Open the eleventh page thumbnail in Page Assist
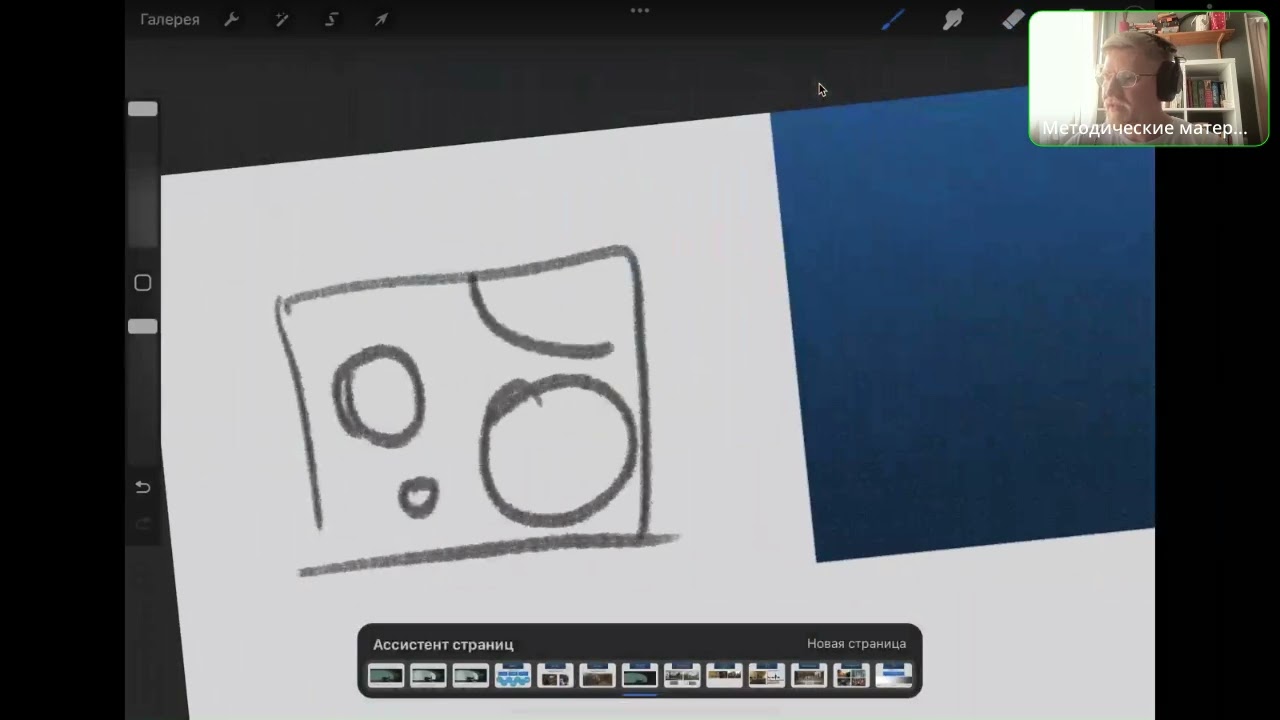Screen dimensions: 1280x720 (x=809, y=676)
